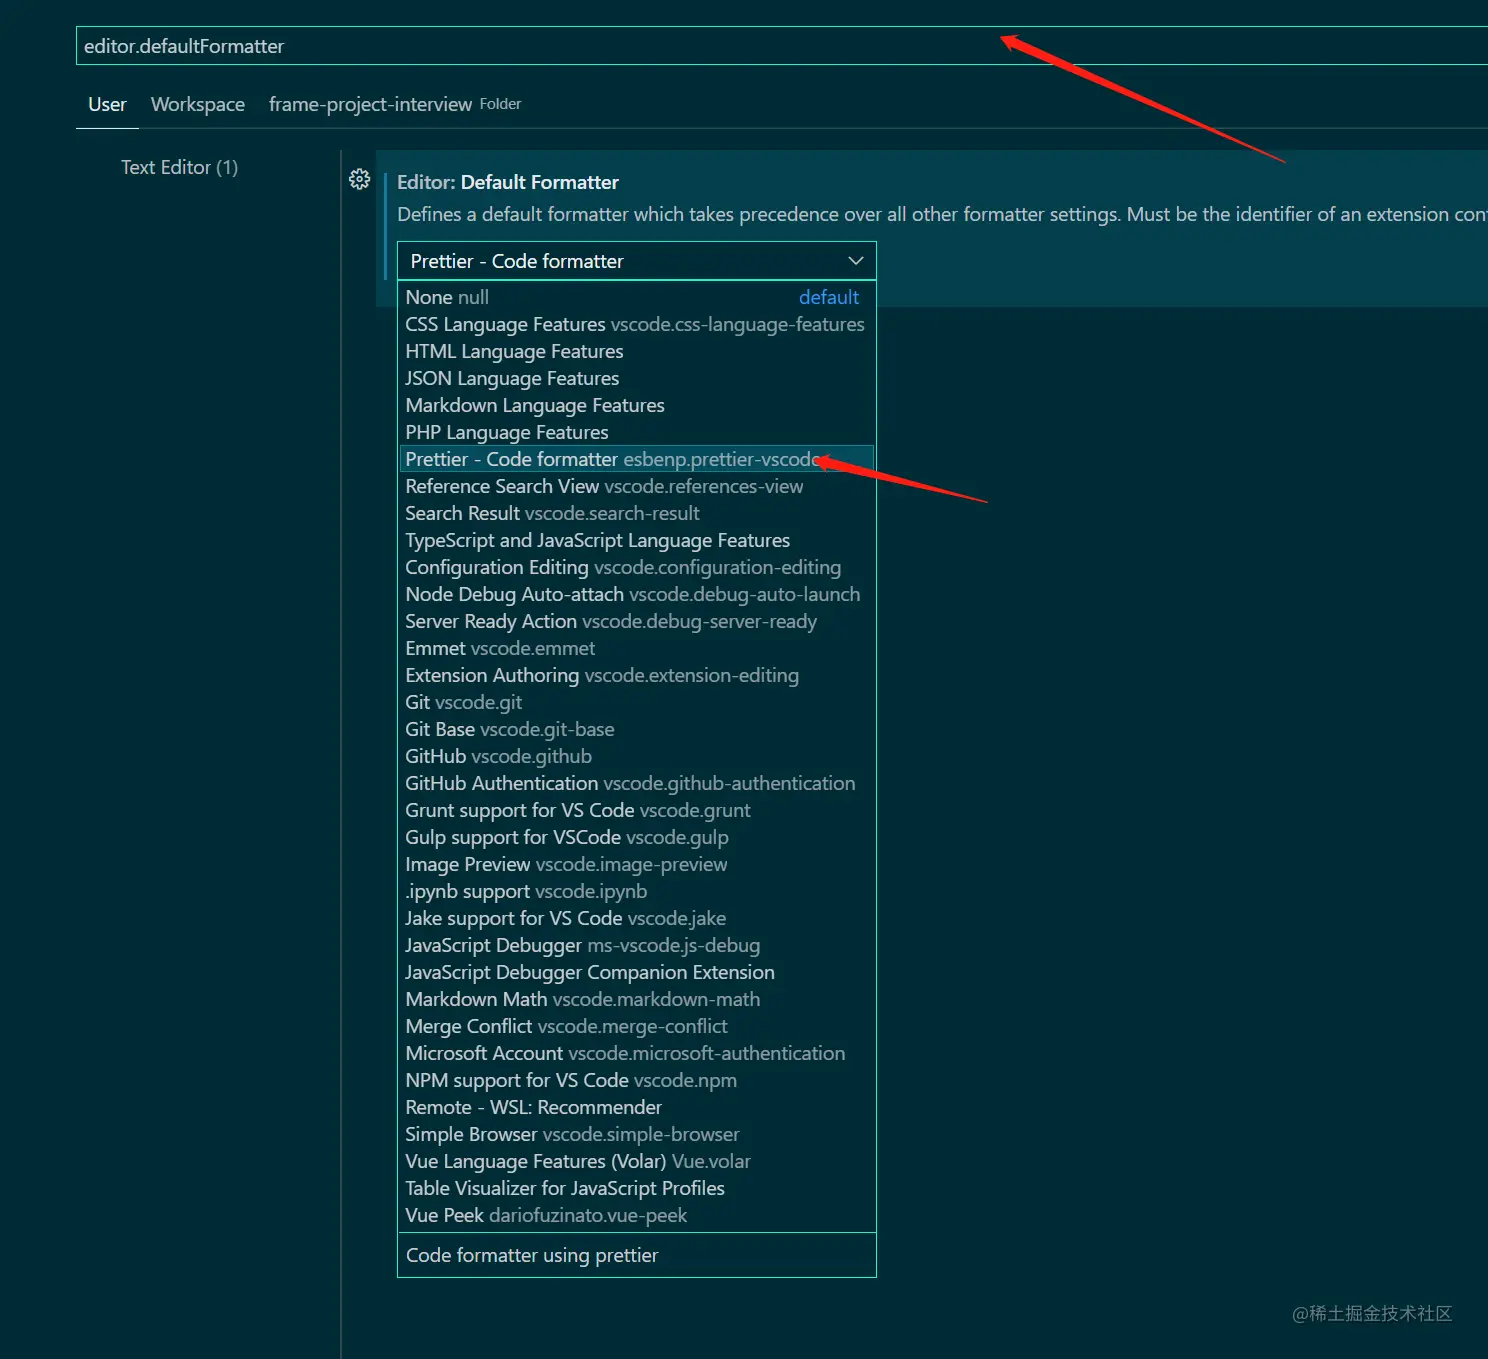Select PHP Language Features formatter
1488x1359 pixels.
pyautogui.click(x=636, y=432)
